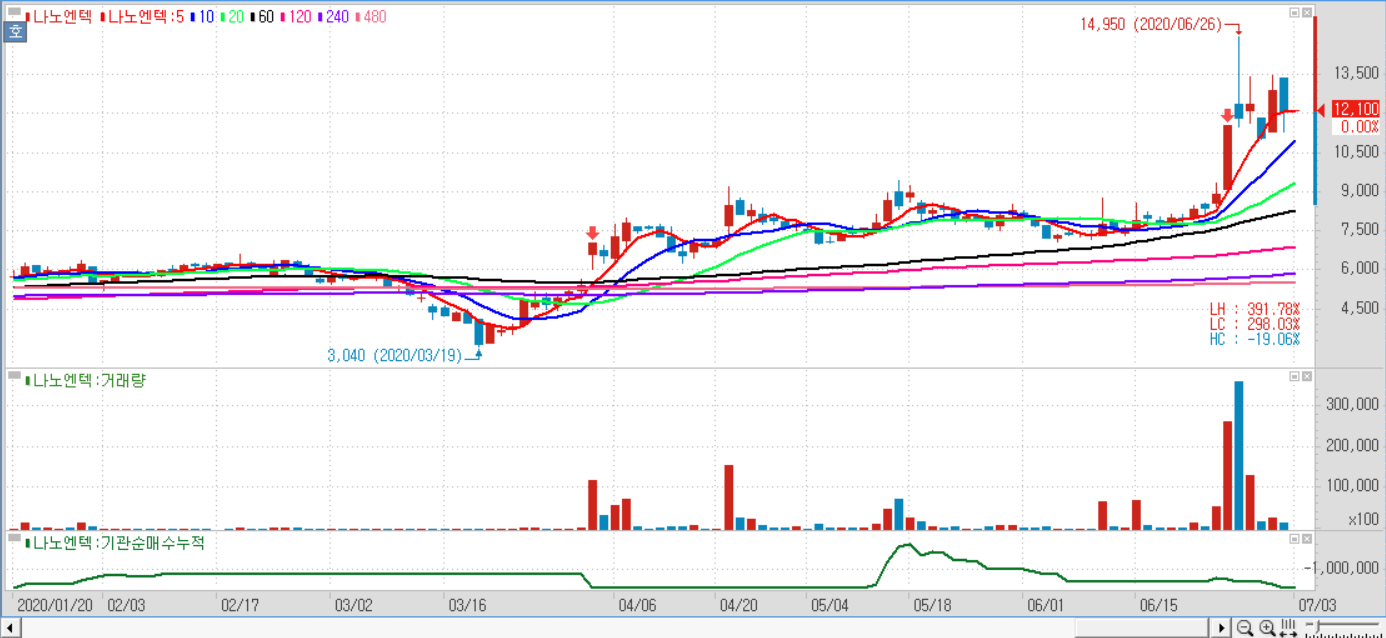The image size is (1386, 638).
Task: Click the 호 quote button on the chart
Action: pyautogui.click(x=15, y=31)
